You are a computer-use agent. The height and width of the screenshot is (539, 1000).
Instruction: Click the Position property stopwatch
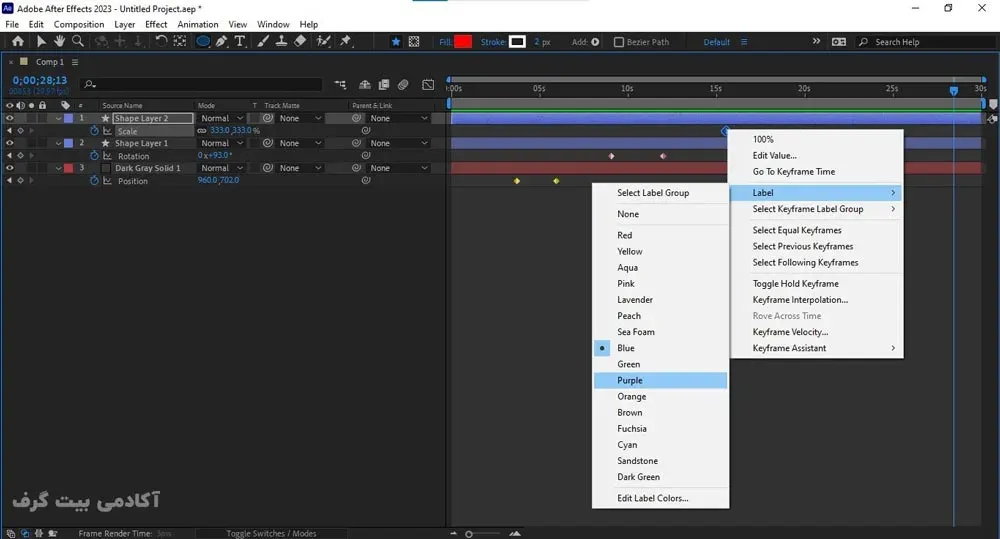(94, 181)
